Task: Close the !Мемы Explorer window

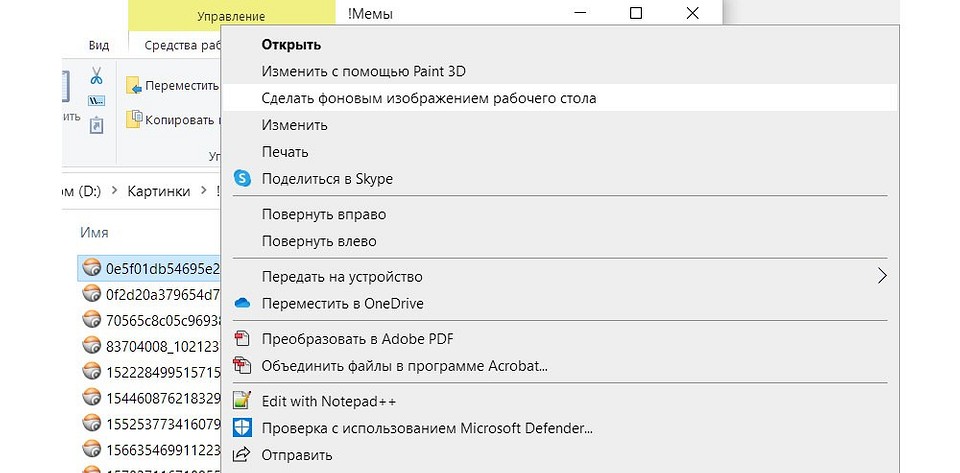Action: click(692, 13)
